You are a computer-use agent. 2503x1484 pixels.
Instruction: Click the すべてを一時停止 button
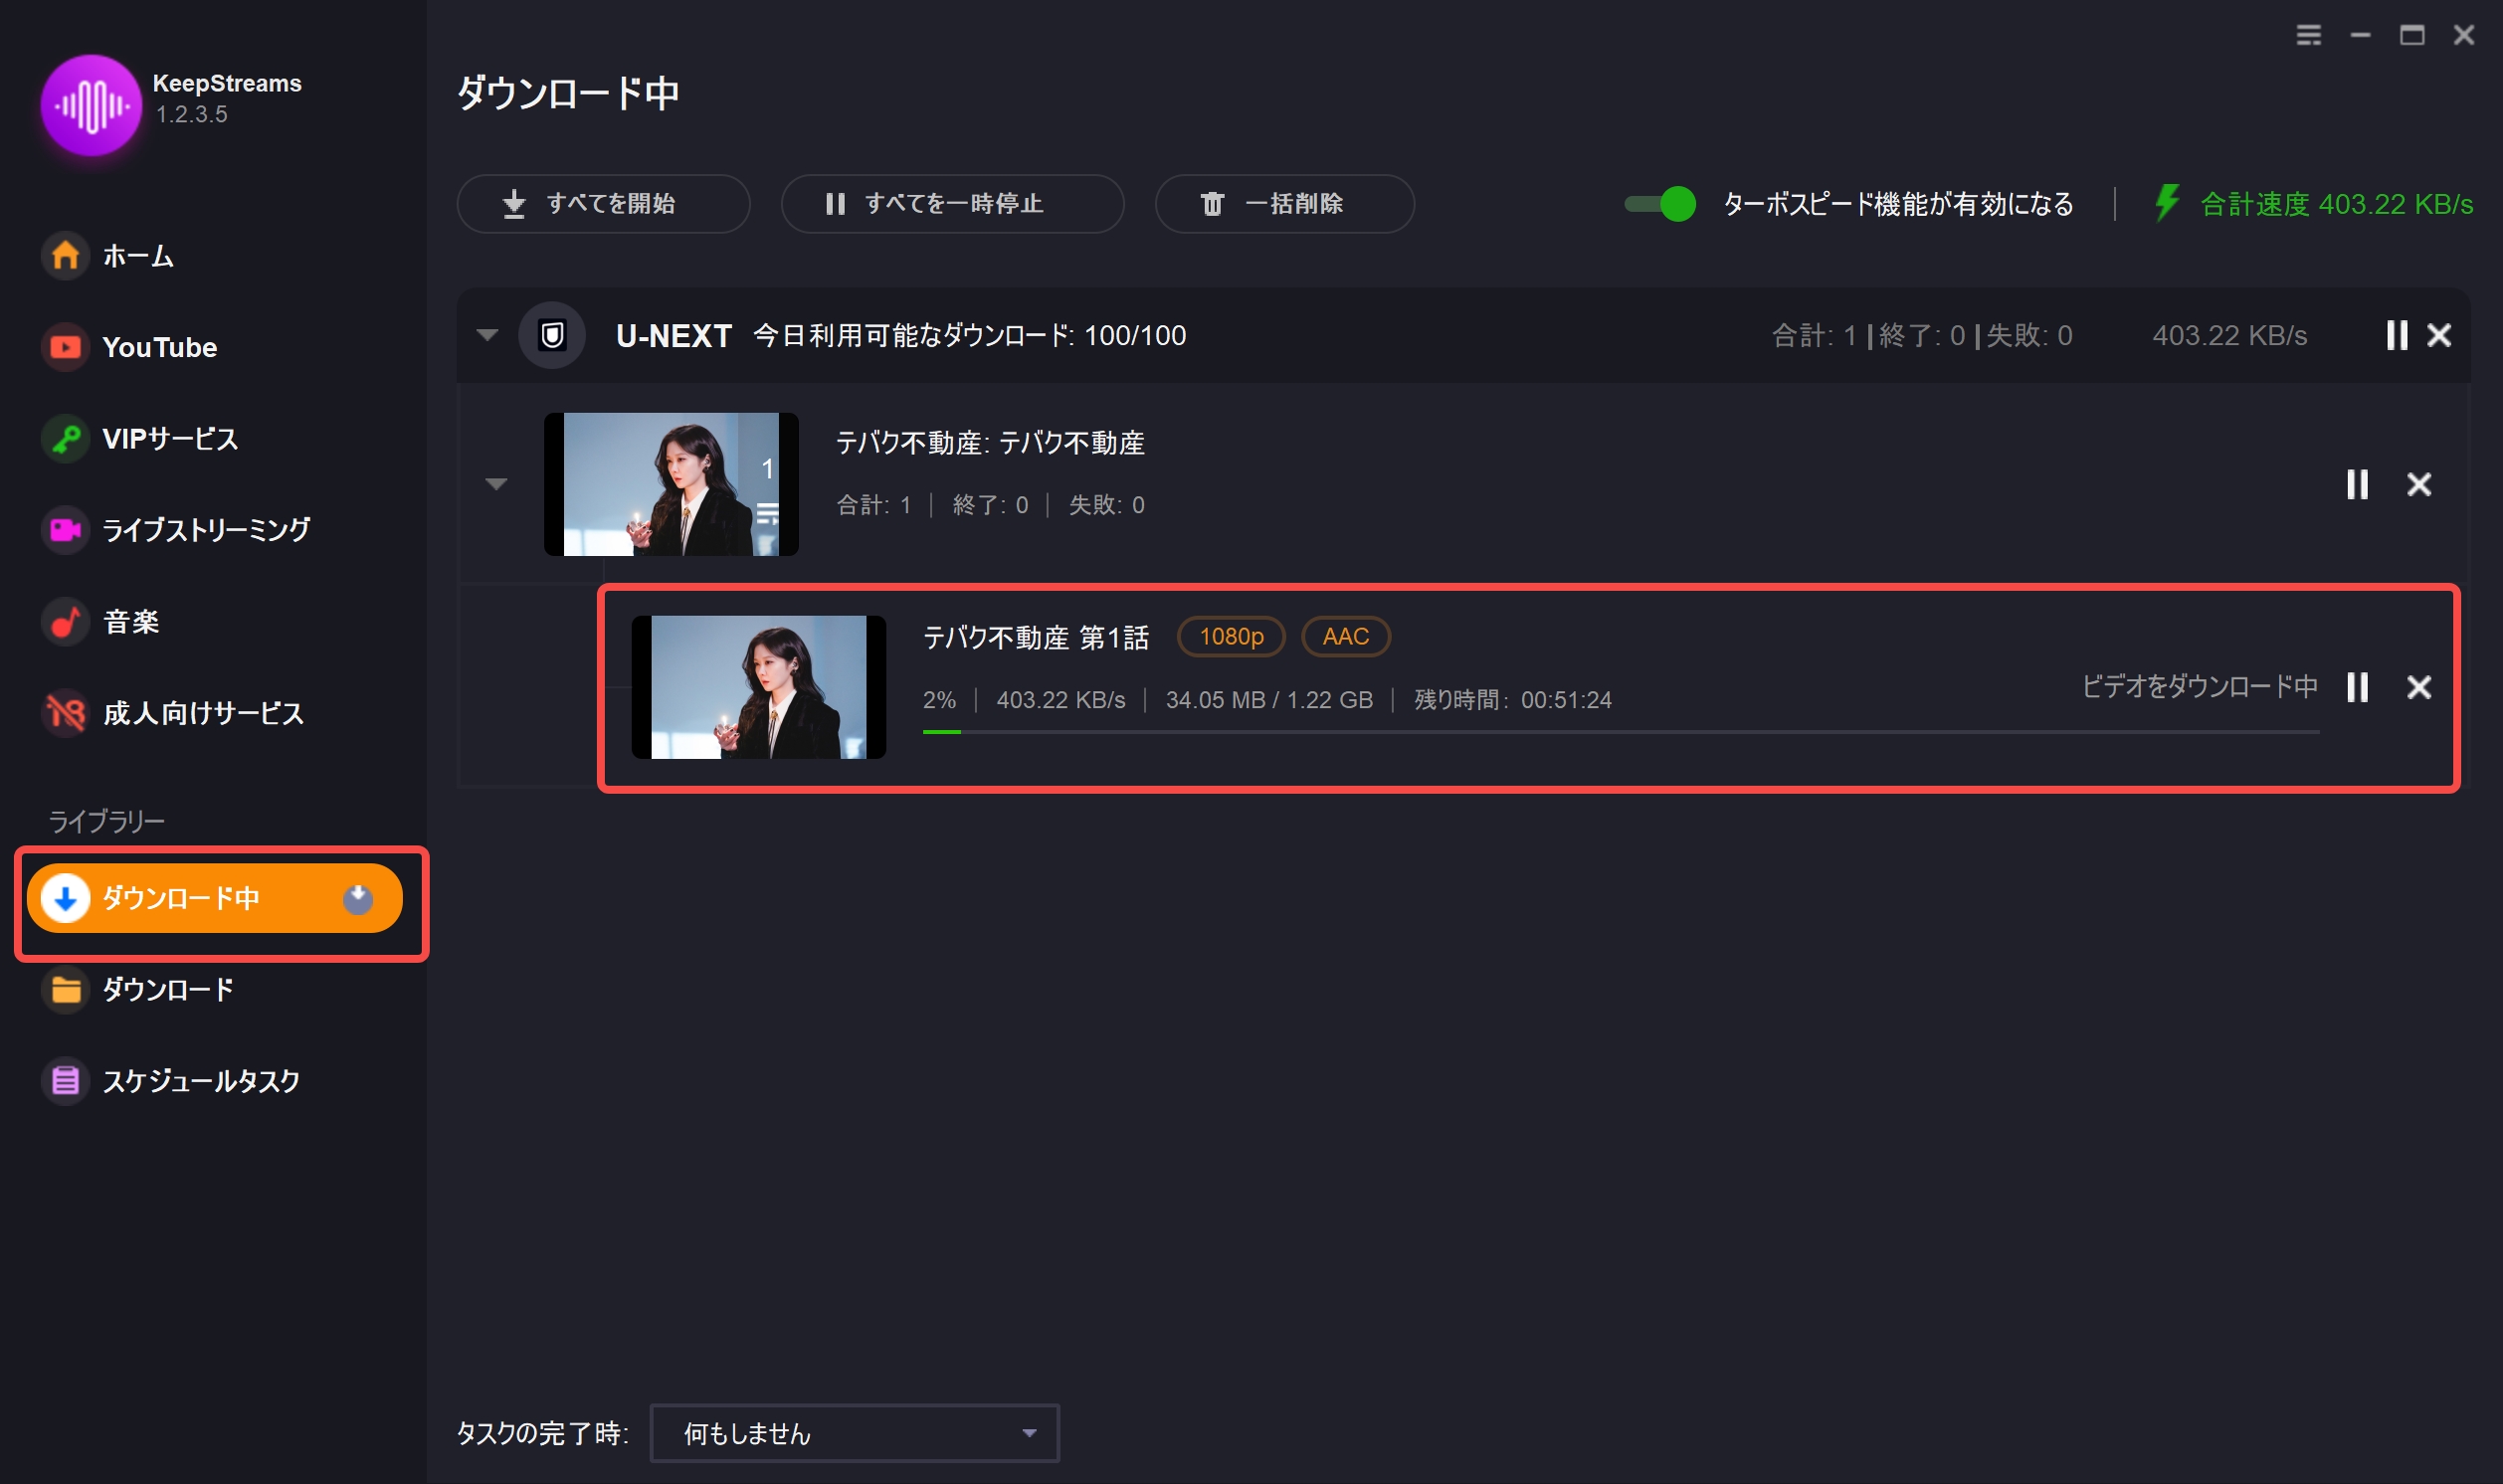coord(952,204)
